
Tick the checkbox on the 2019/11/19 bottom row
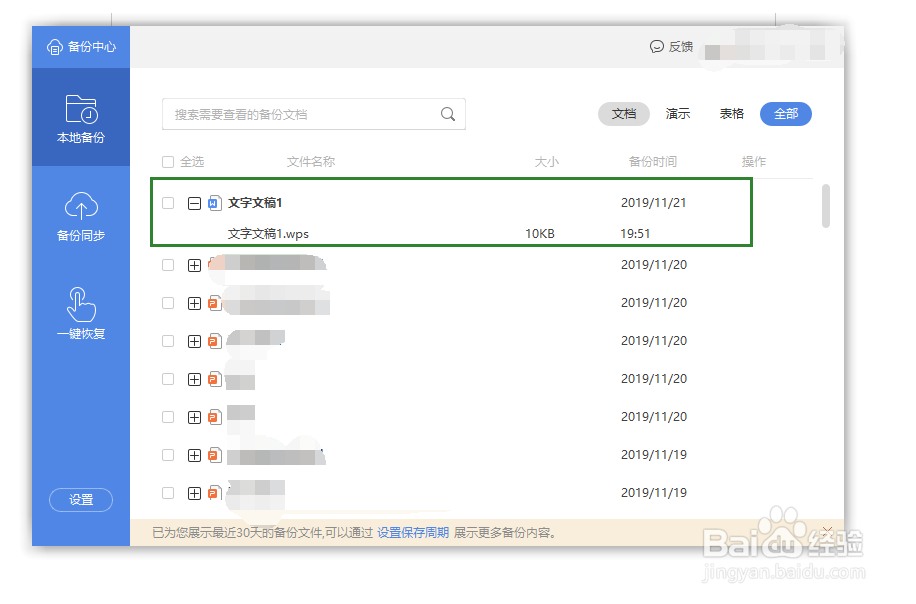168,493
